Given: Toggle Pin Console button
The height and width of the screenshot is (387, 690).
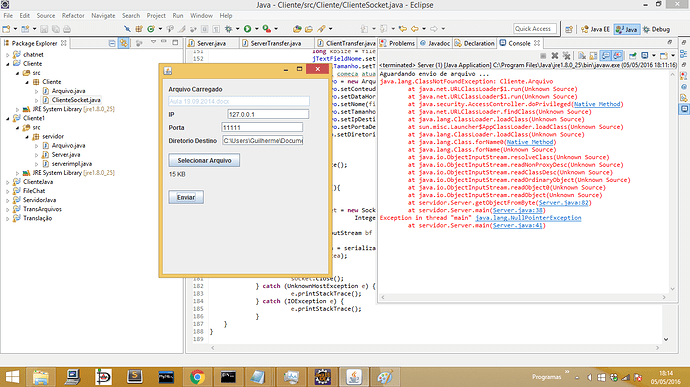Looking at the screenshot, I should 633,55.
